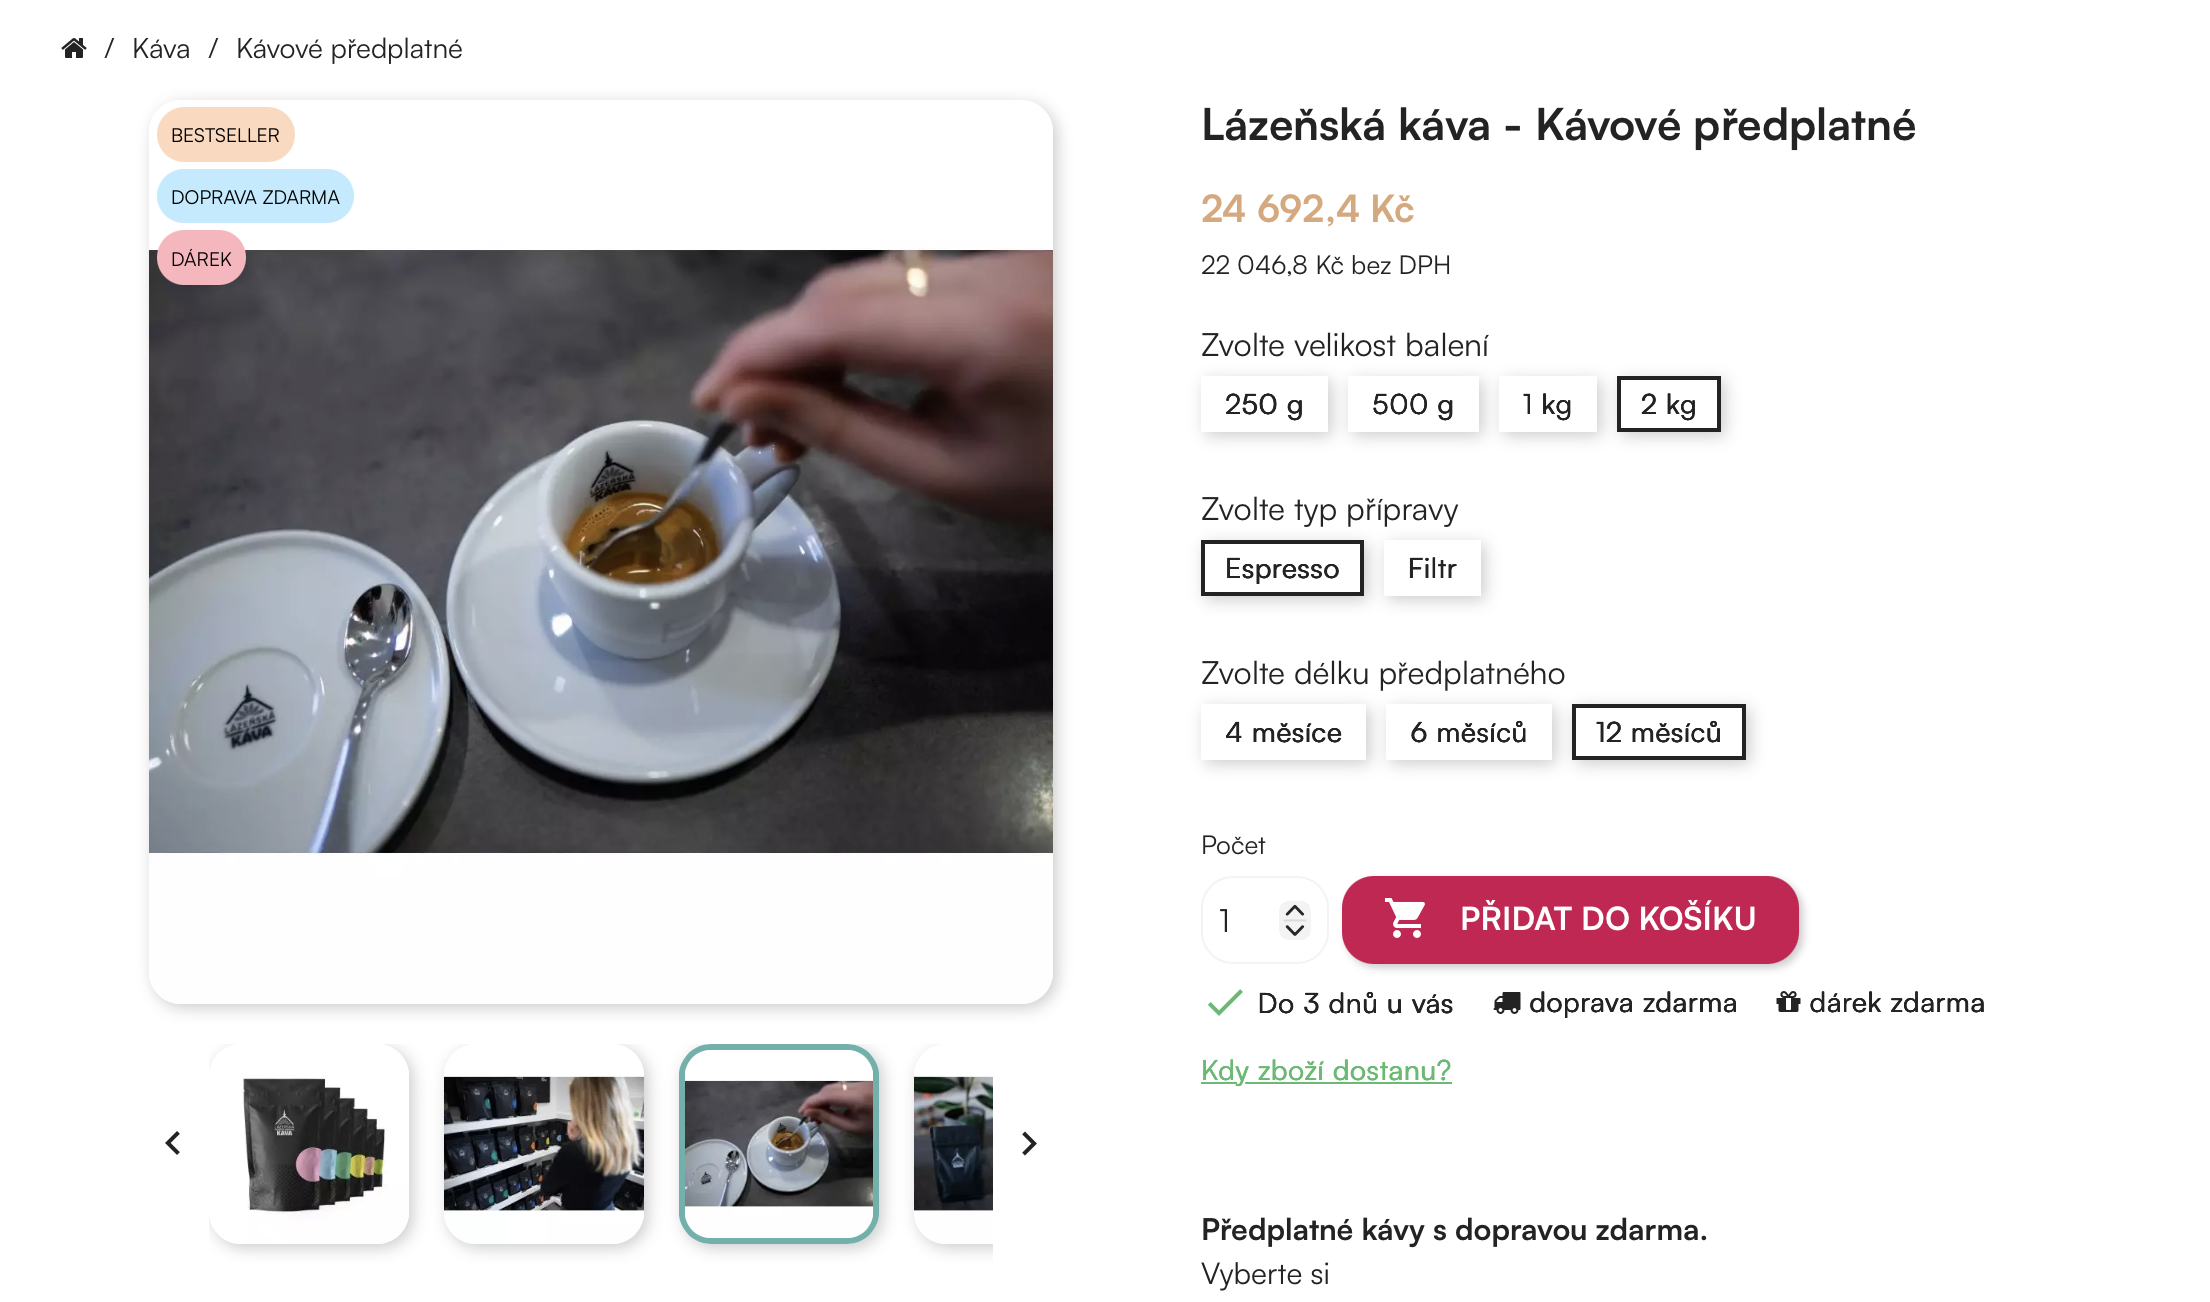Select the 250 g package size
The width and height of the screenshot is (2210, 1302).
coord(1264,404)
